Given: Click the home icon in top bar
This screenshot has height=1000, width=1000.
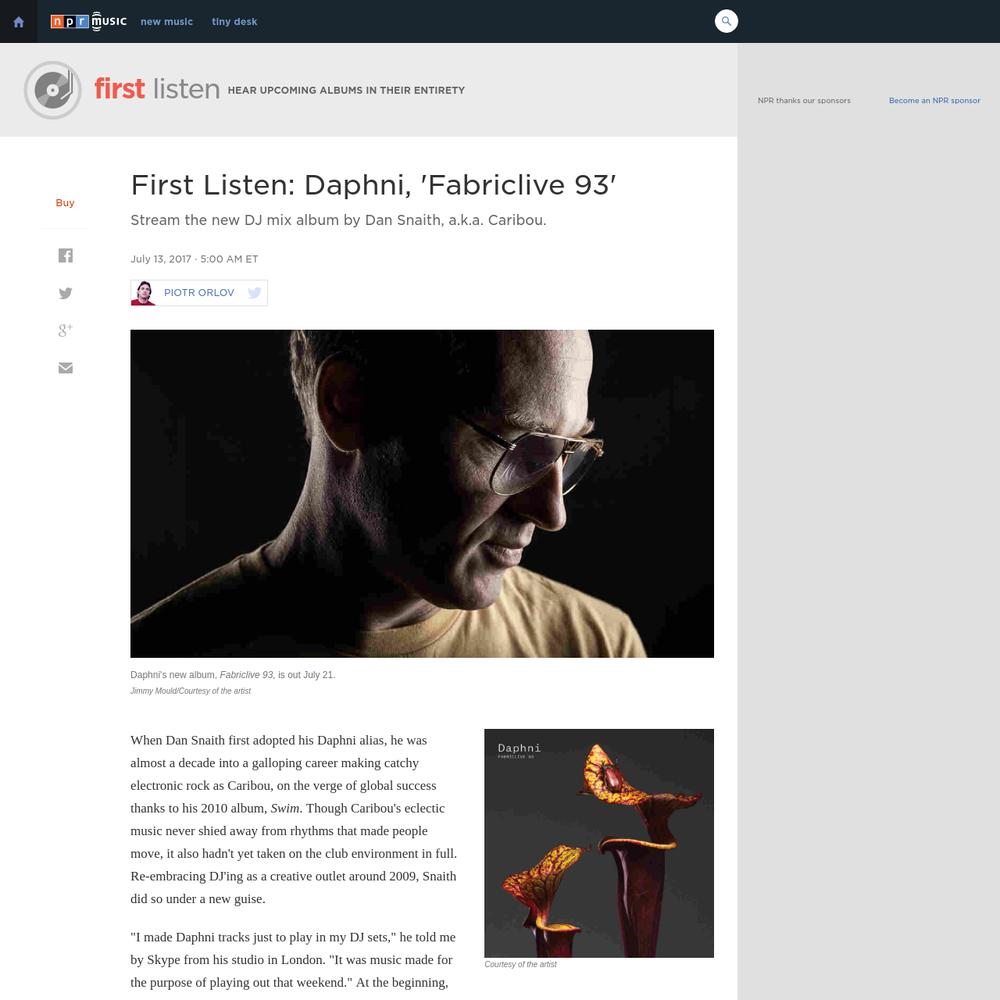Looking at the screenshot, I should (x=18, y=22).
